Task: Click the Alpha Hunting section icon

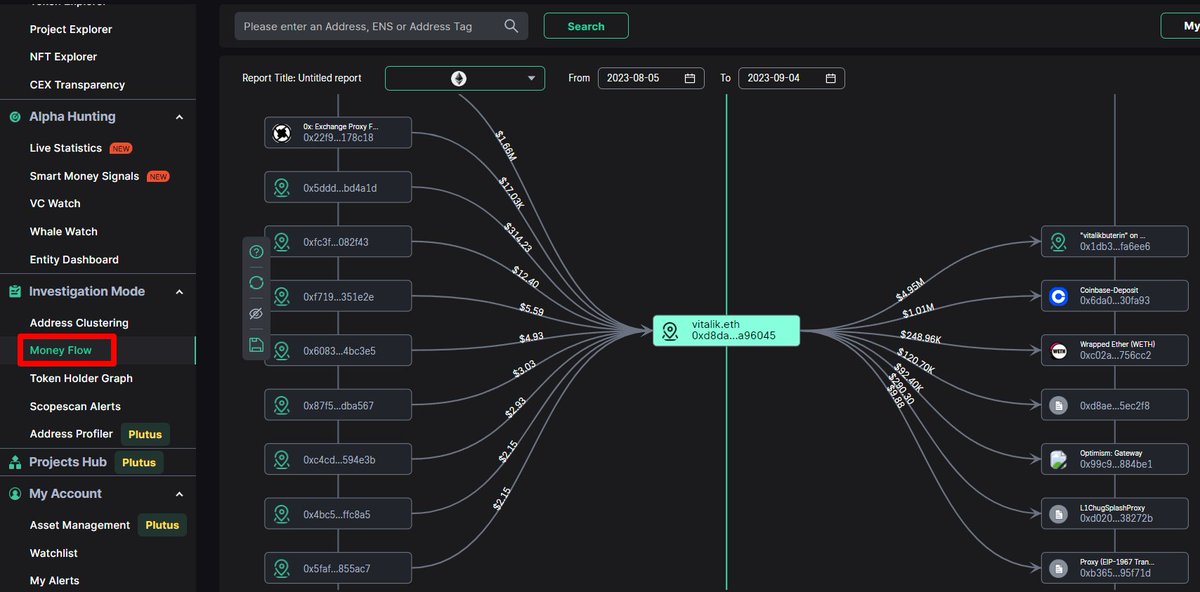Action: coord(15,117)
